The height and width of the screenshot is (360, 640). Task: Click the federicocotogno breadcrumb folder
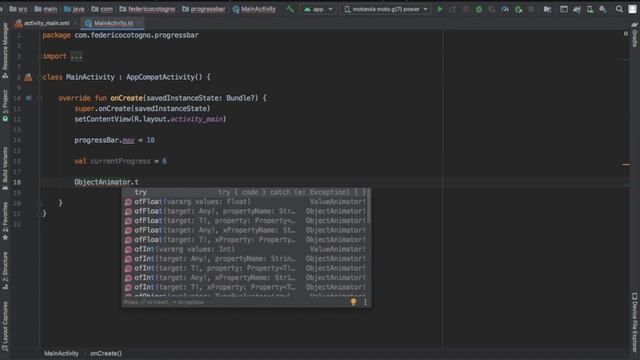click(147, 9)
